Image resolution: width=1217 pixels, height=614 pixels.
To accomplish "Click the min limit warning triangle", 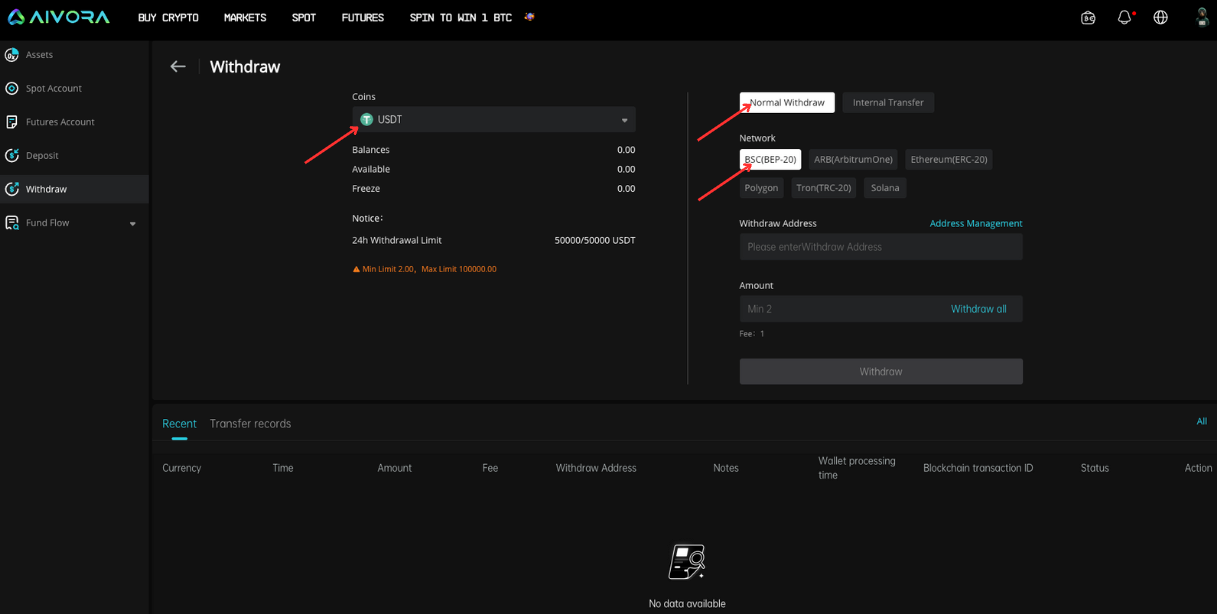I will [356, 269].
